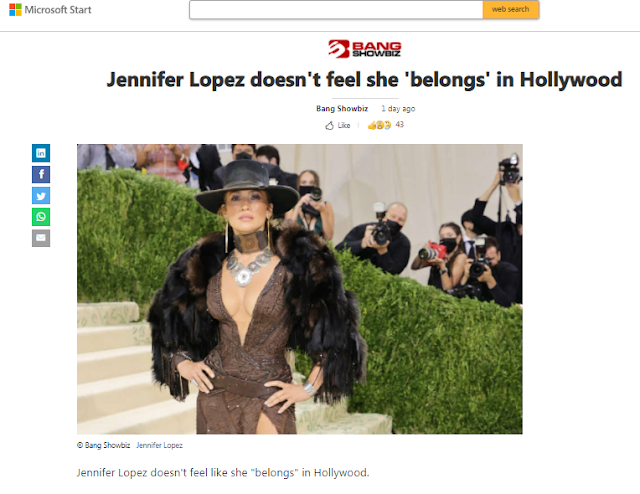Image resolution: width=640 pixels, height=494 pixels.
Task: Click the 1 day ago timestamp
Action: (x=398, y=109)
